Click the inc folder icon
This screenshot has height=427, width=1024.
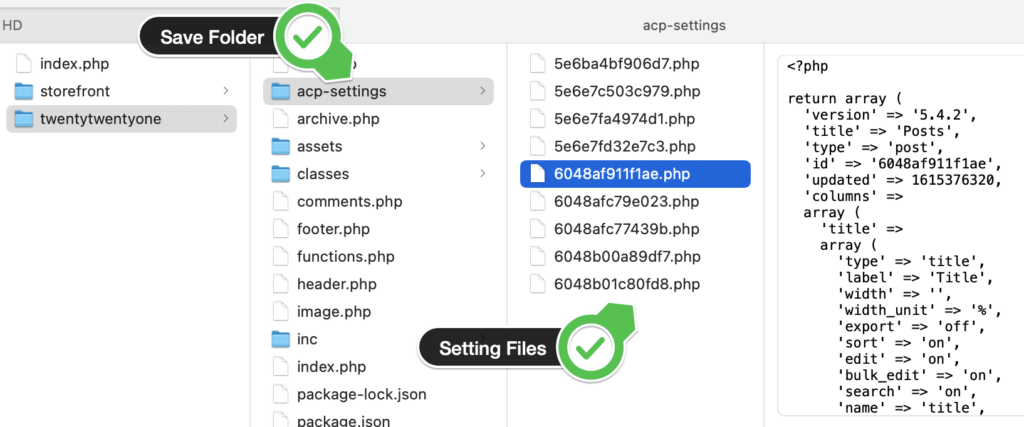click(x=280, y=339)
